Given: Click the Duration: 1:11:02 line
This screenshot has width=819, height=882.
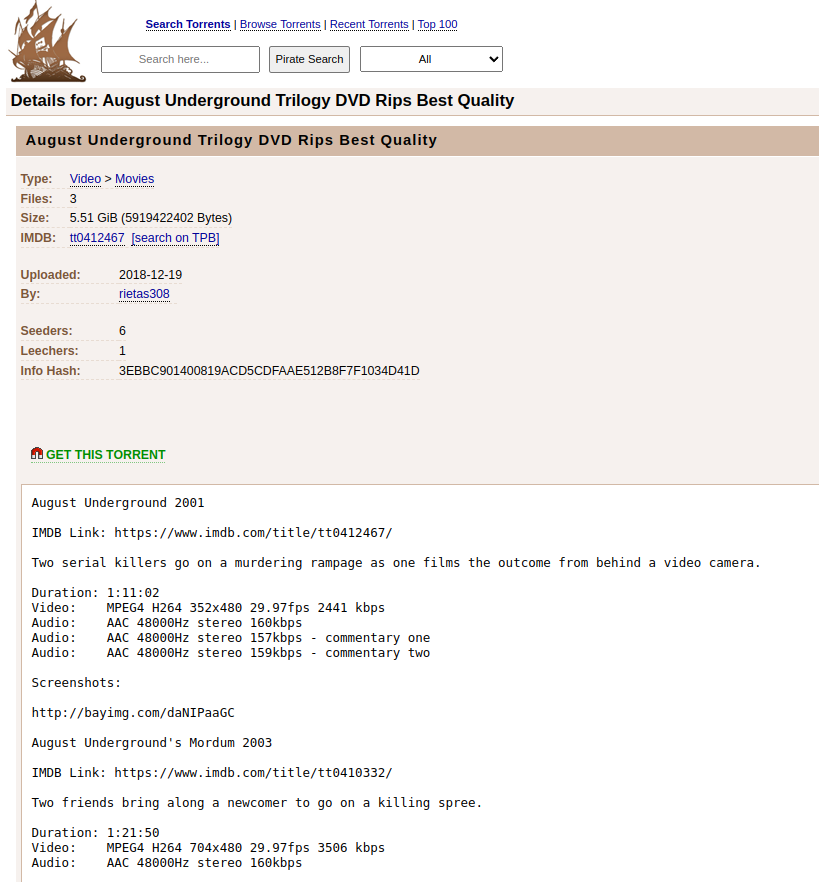Looking at the screenshot, I should point(95,593).
